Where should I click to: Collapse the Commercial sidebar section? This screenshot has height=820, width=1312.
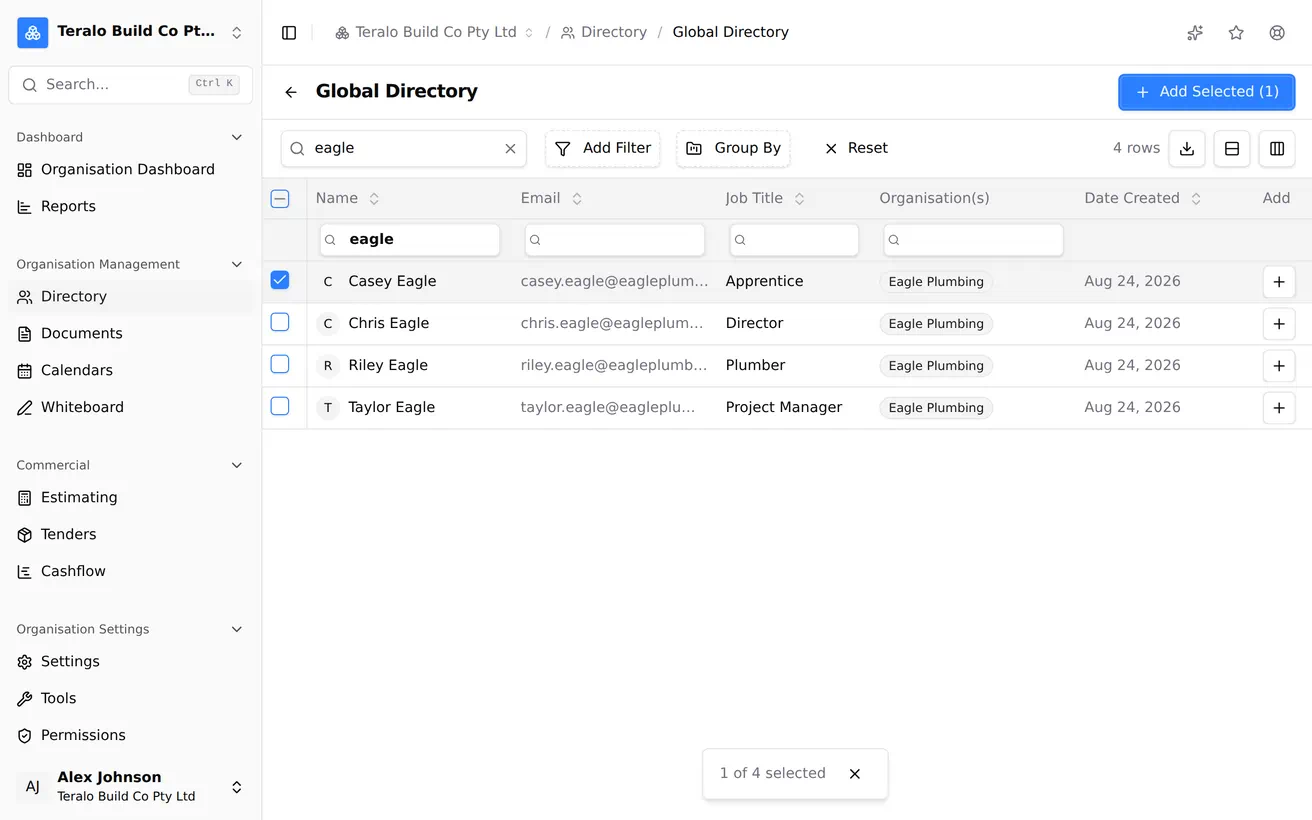tap(237, 465)
